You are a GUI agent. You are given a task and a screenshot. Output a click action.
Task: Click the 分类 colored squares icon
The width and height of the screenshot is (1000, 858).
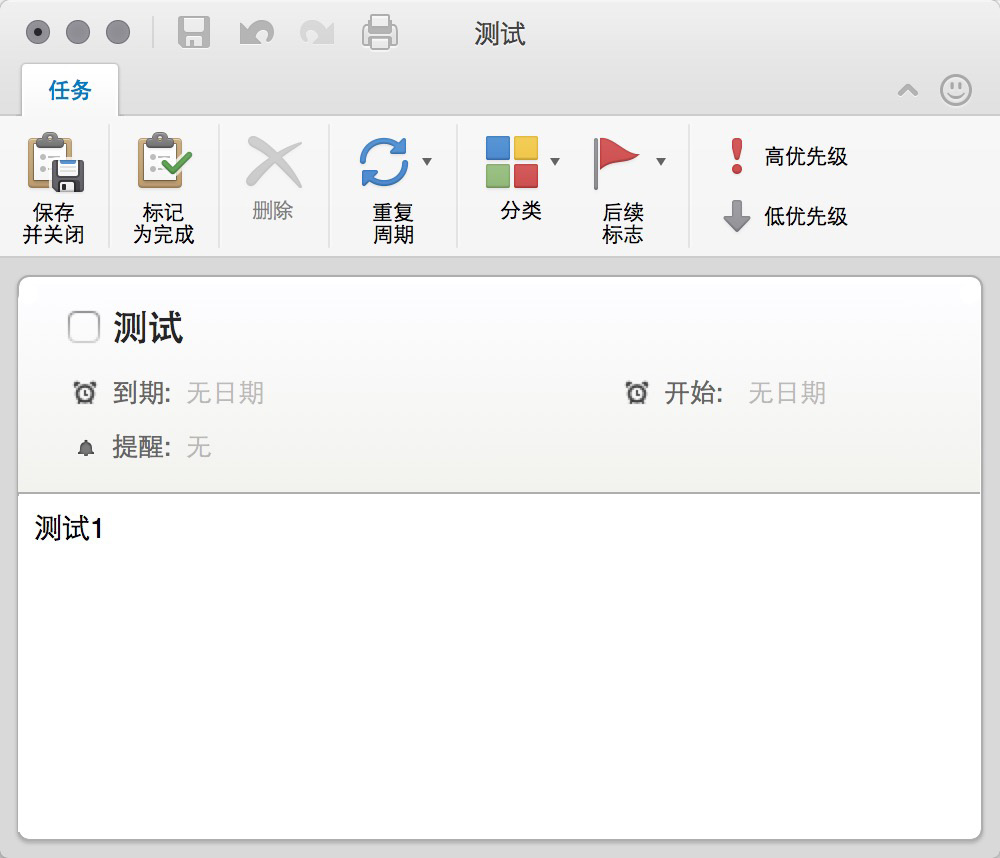(x=511, y=161)
